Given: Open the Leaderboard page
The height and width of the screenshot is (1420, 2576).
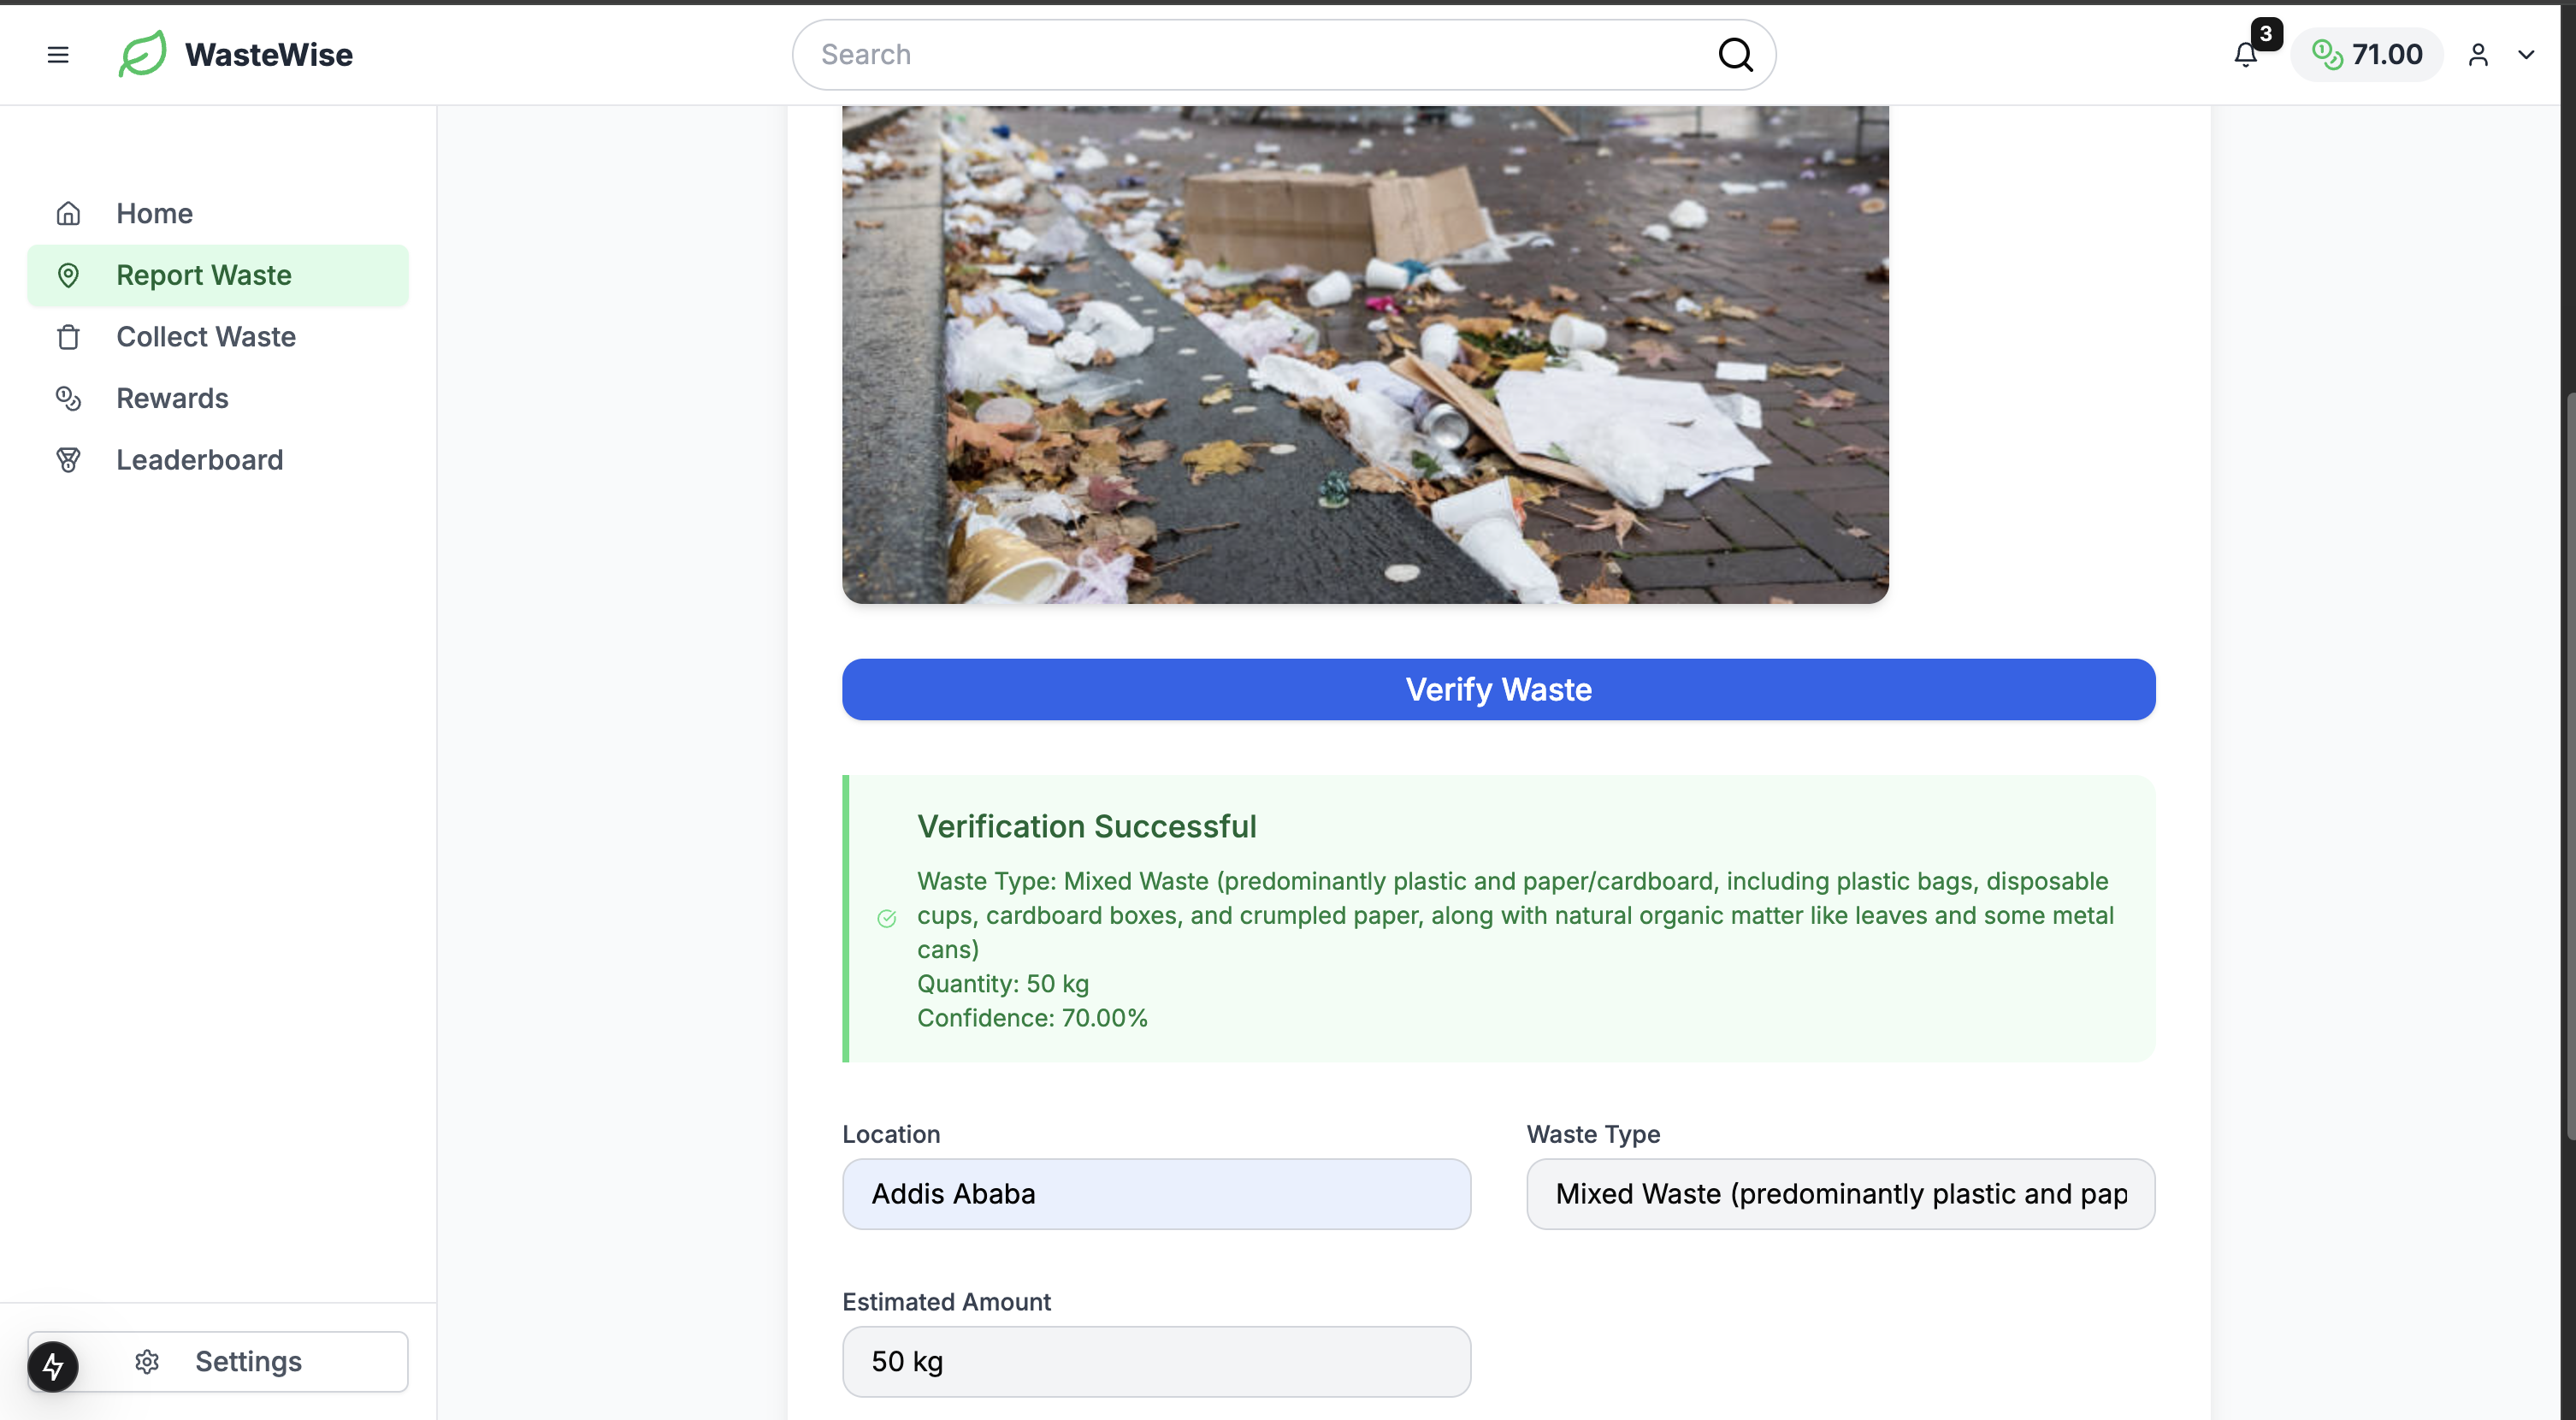Looking at the screenshot, I should 200,460.
